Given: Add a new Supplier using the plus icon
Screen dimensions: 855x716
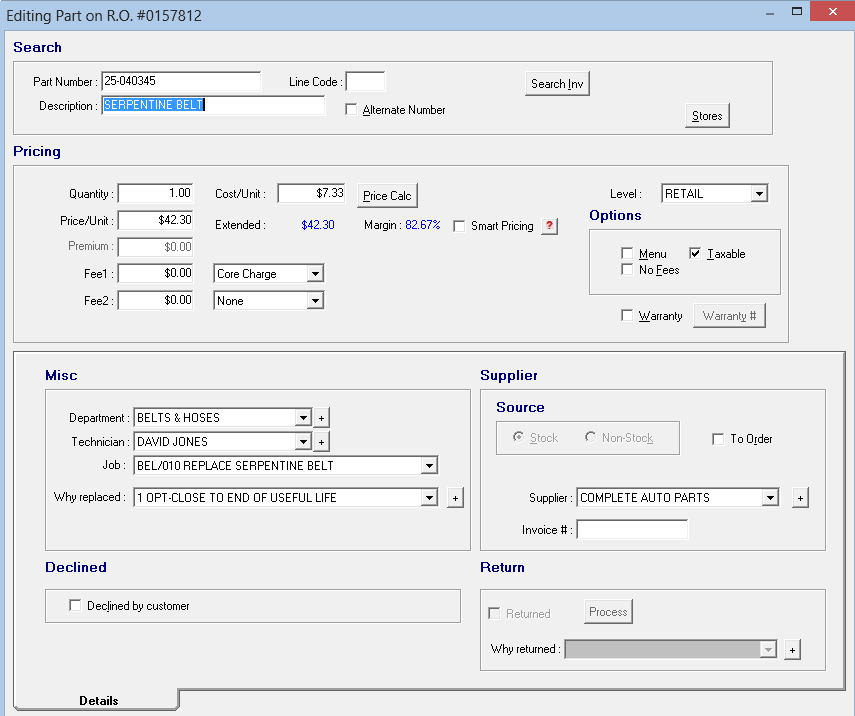Looking at the screenshot, I should pyautogui.click(x=800, y=497).
